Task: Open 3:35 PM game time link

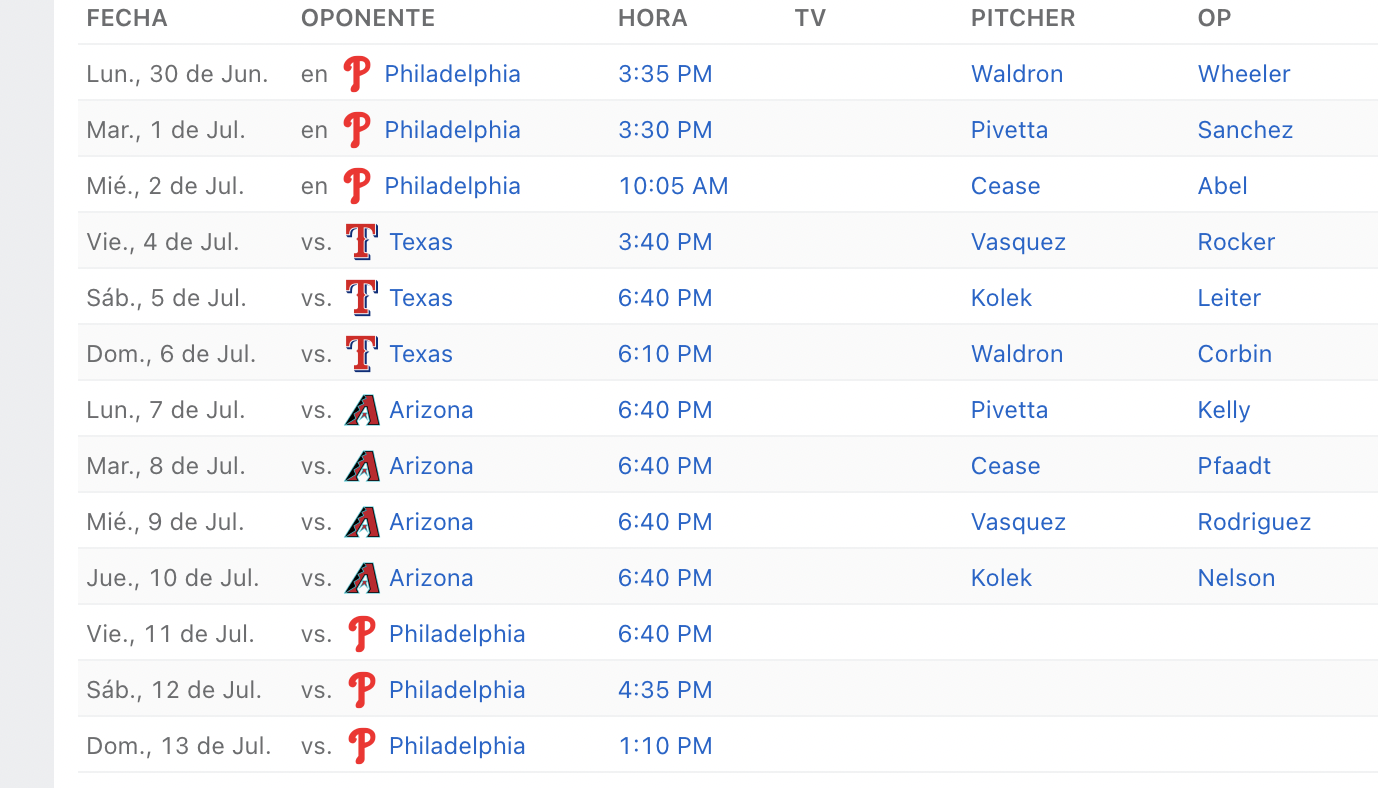Action: click(x=665, y=74)
